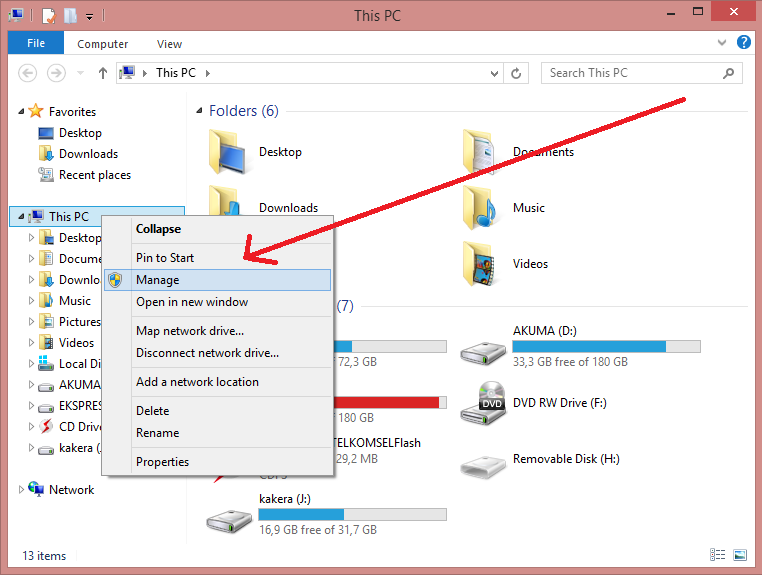The image size is (762, 575).
Task: Expand the Music node in navigation tree
Action: [x=31, y=301]
